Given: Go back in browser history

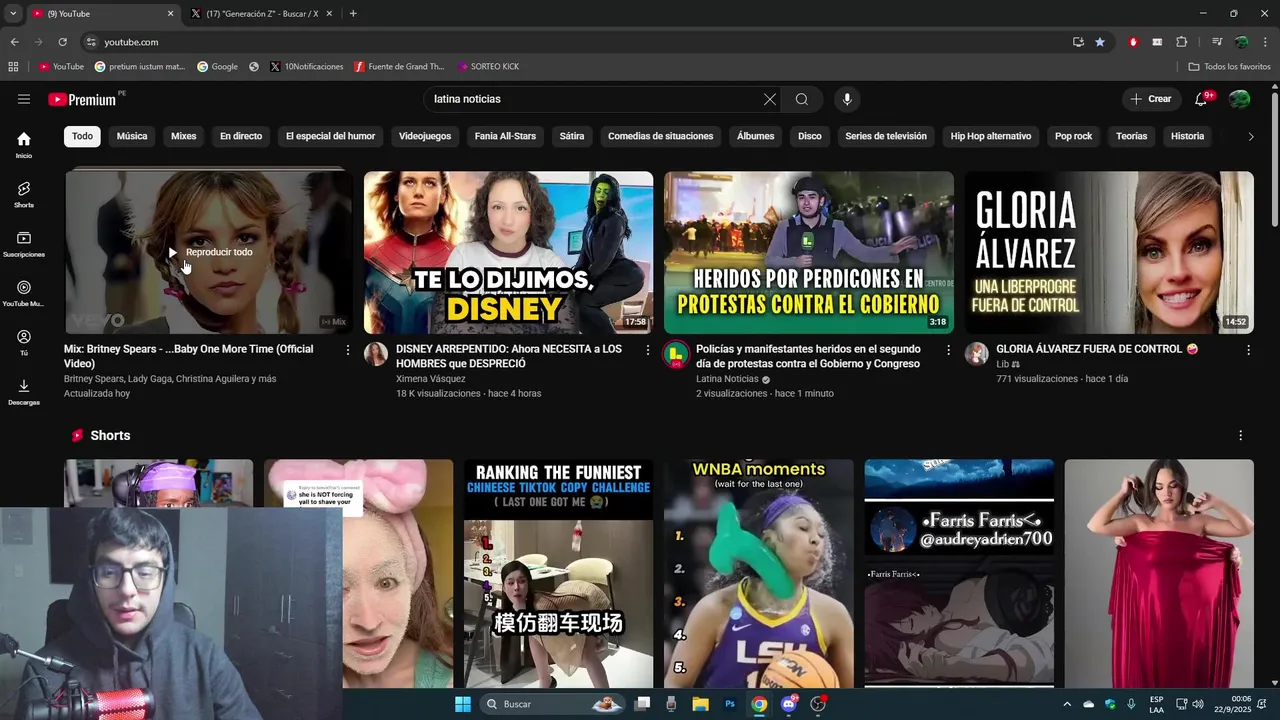Looking at the screenshot, I should click(14, 42).
